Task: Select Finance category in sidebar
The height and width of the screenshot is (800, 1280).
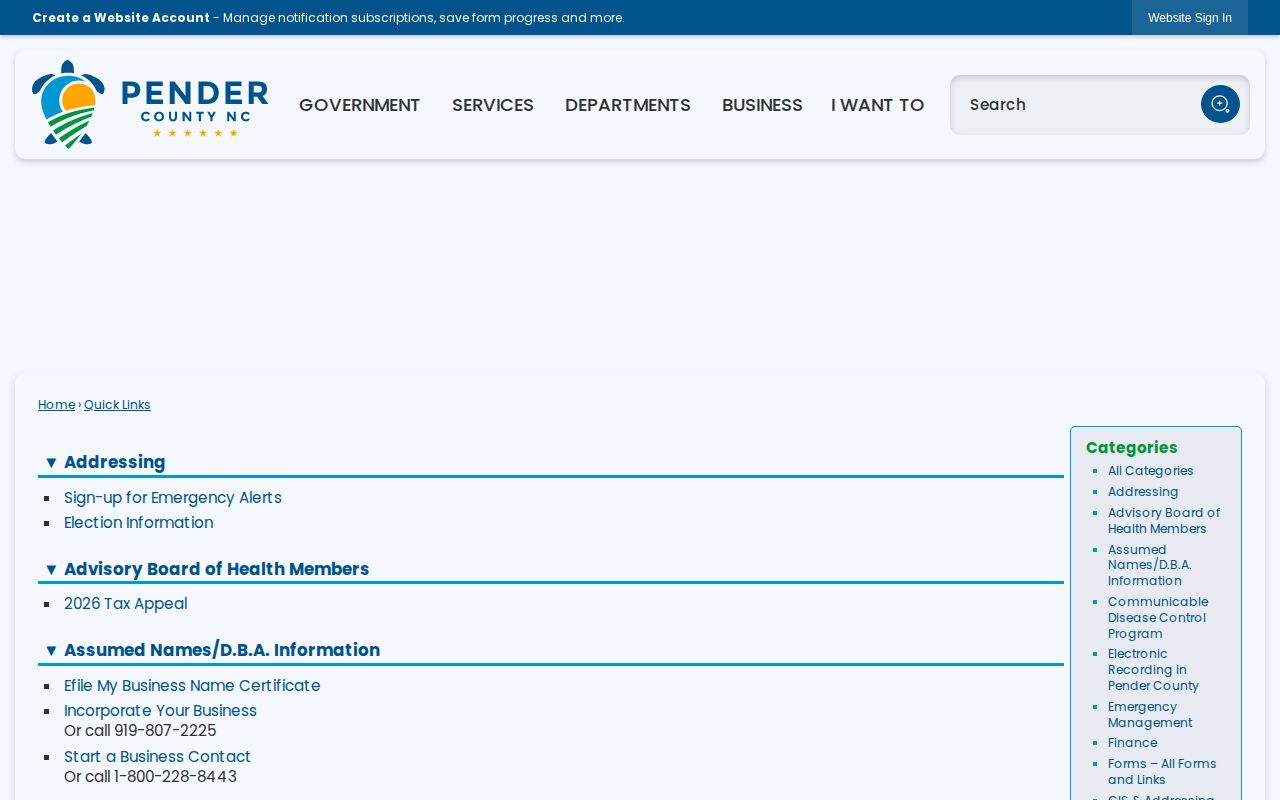Action: click(1133, 743)
